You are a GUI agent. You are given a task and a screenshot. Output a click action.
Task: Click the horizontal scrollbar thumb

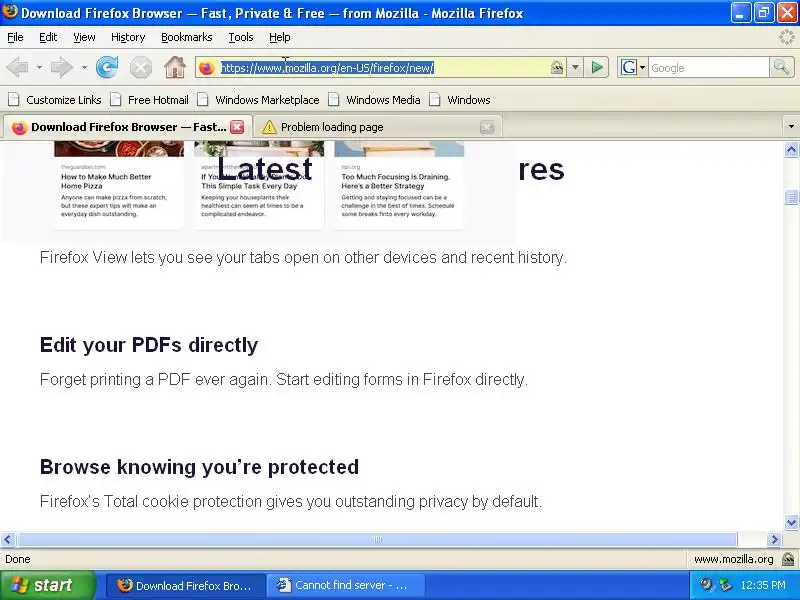(x=378, y=539)
